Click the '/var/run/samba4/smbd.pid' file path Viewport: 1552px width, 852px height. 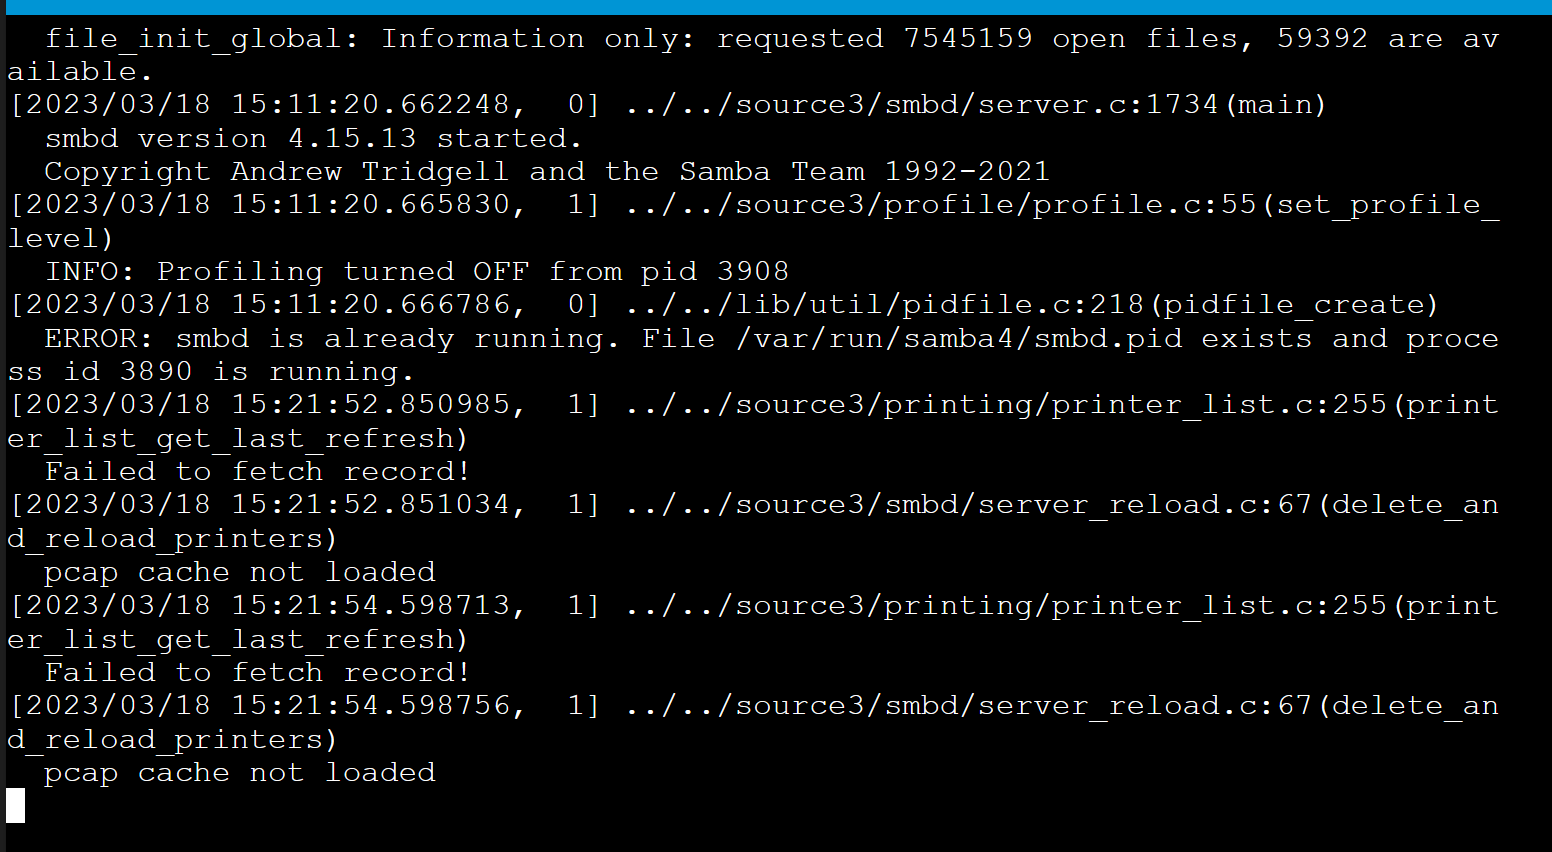(x=958, y=338)
